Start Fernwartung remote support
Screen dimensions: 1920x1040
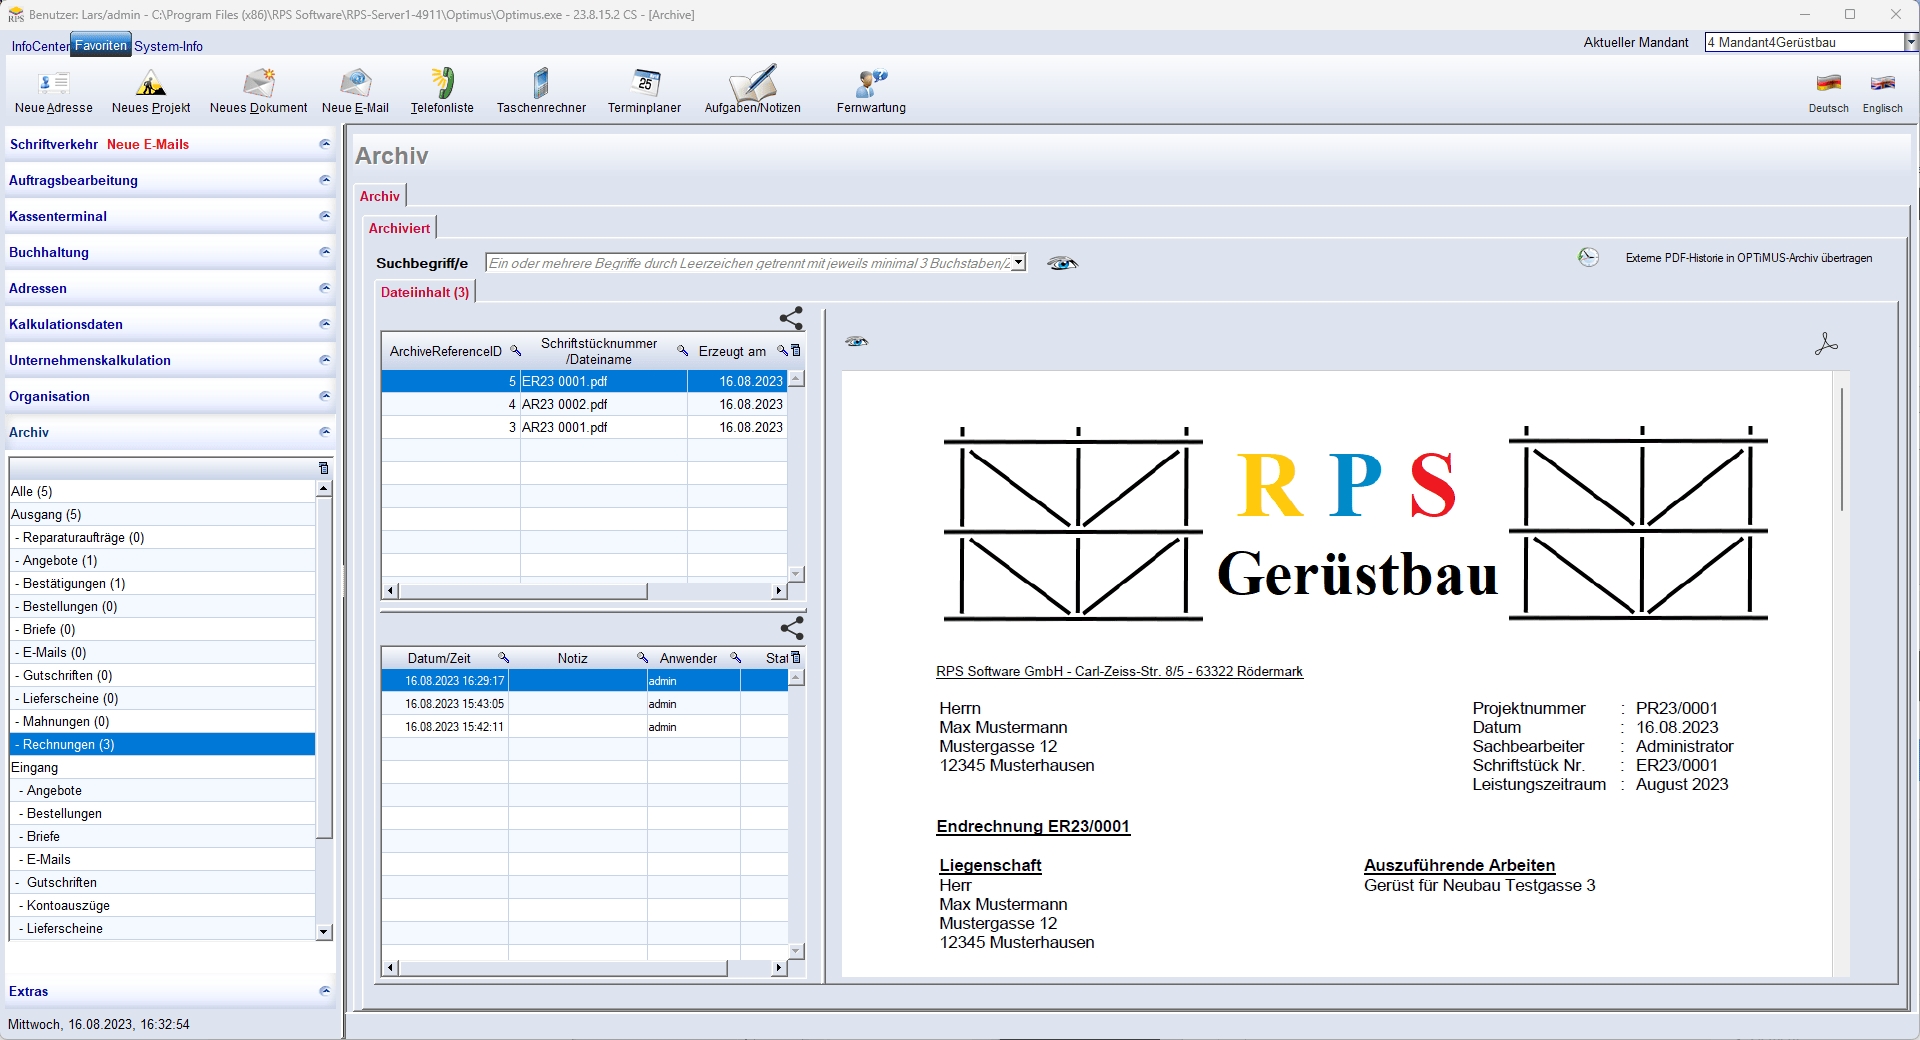point(871,92)
